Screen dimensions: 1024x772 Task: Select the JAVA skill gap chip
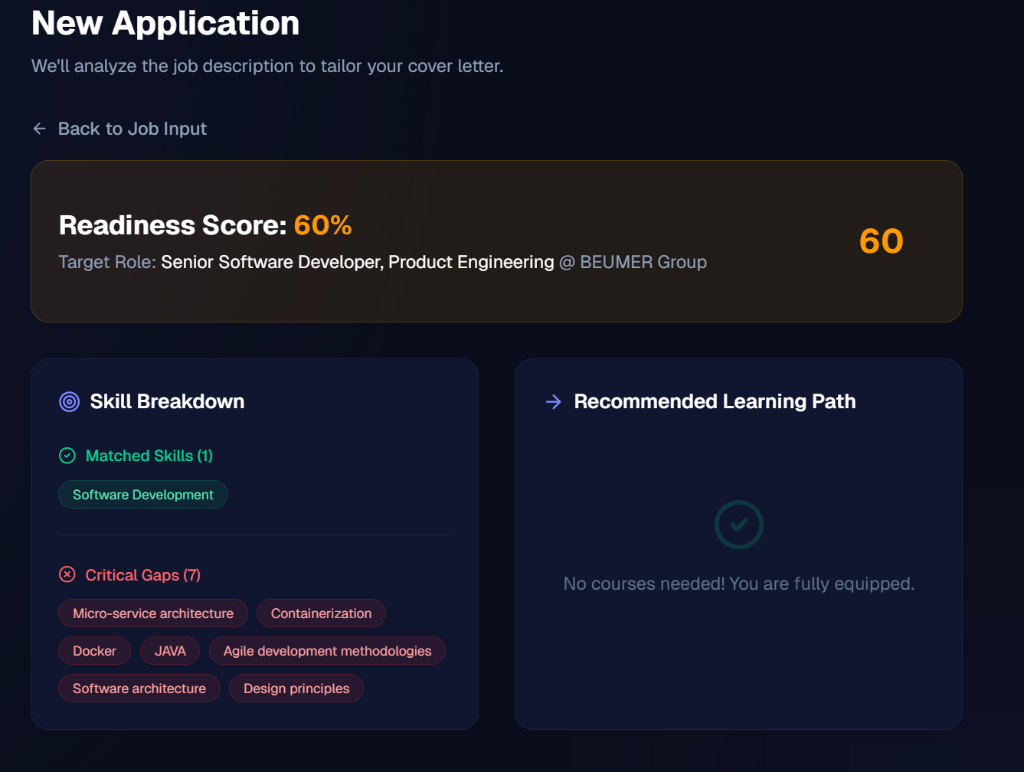point(169,650)
